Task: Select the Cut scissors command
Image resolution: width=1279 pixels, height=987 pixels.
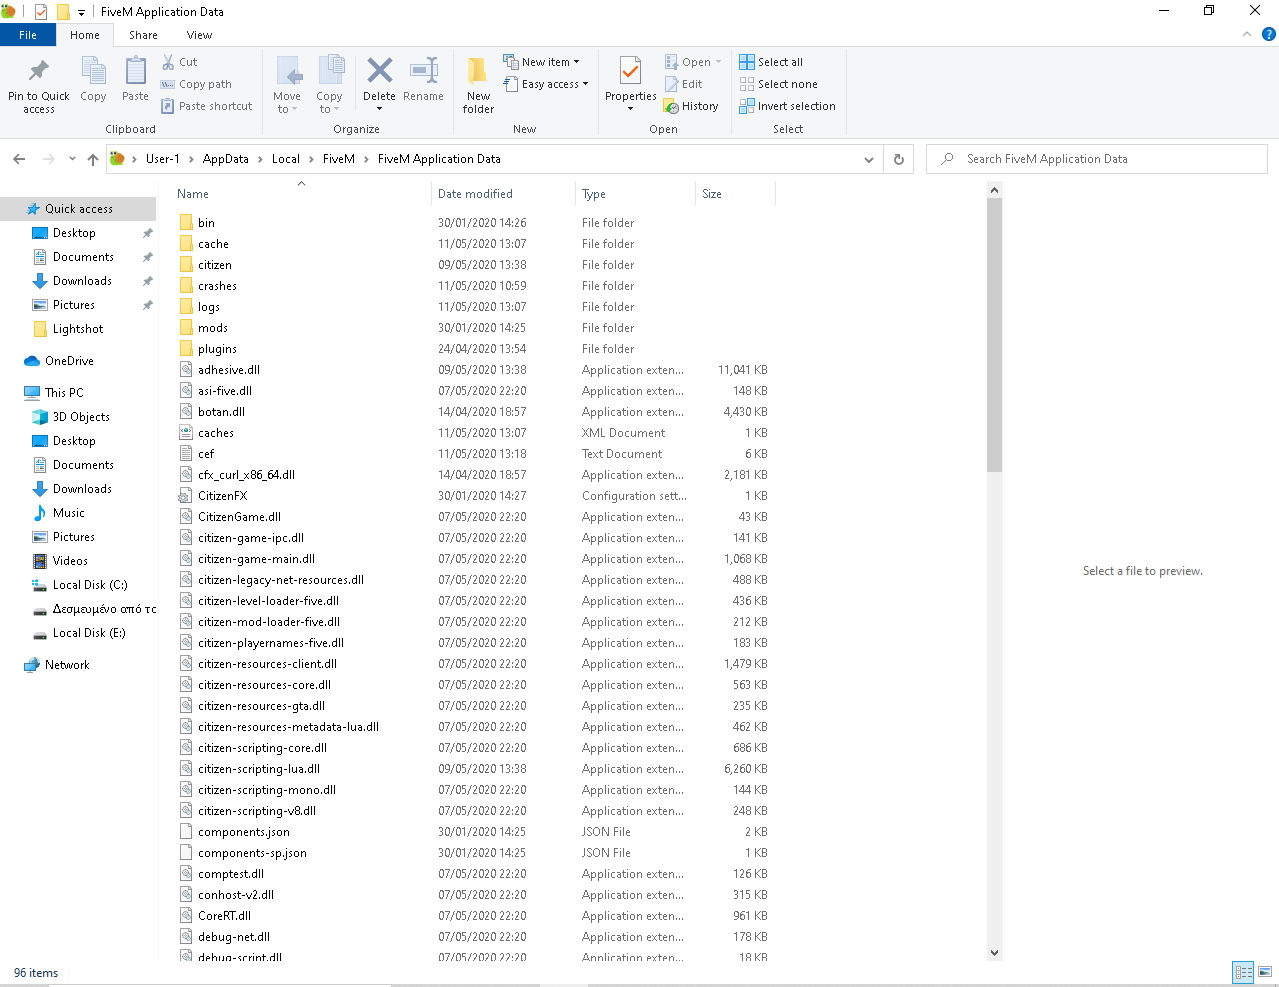Action: pos(180,62)
